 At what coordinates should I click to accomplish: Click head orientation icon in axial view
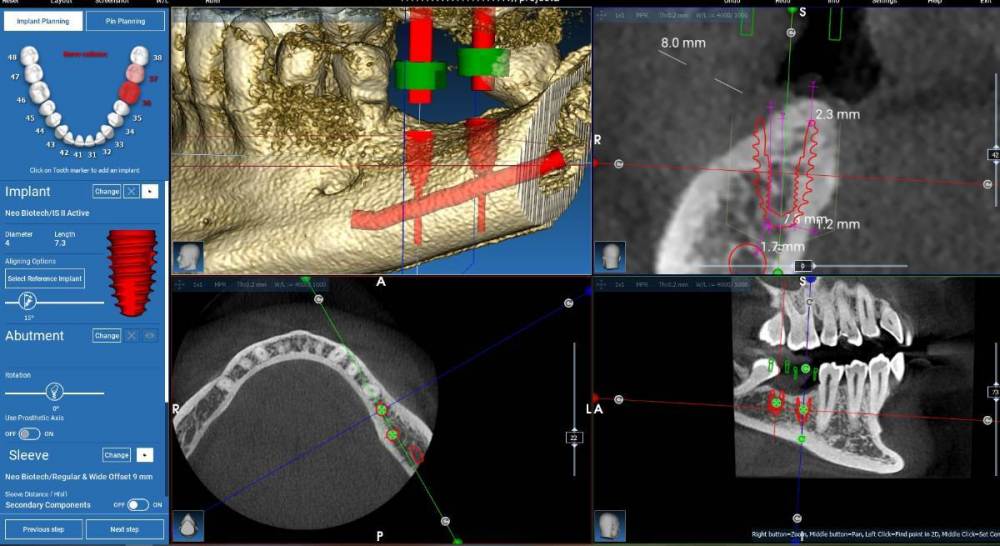point(188,525)
